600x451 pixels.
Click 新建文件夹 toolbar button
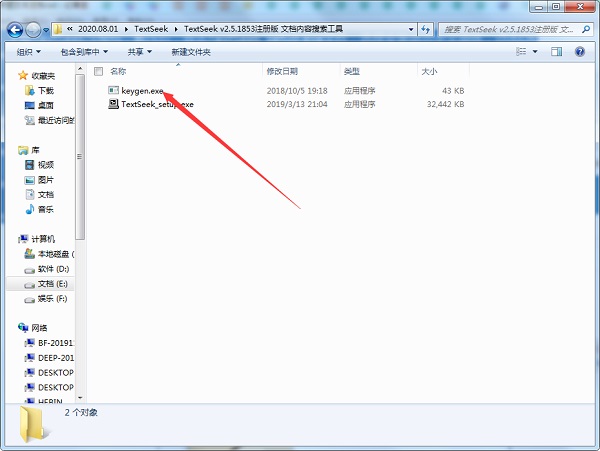pos(191,52)
